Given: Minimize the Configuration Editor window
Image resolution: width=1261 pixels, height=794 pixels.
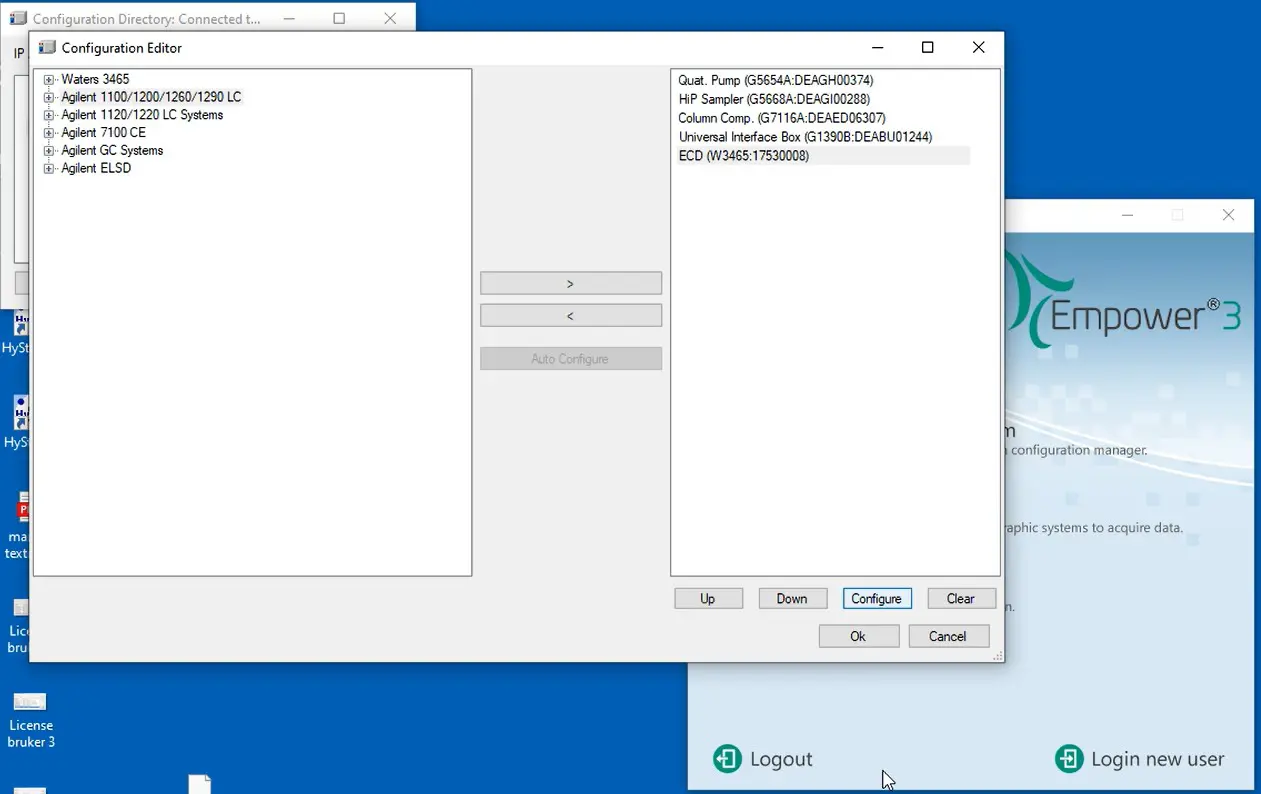Looking at the screenshot, I should (877, 47).
